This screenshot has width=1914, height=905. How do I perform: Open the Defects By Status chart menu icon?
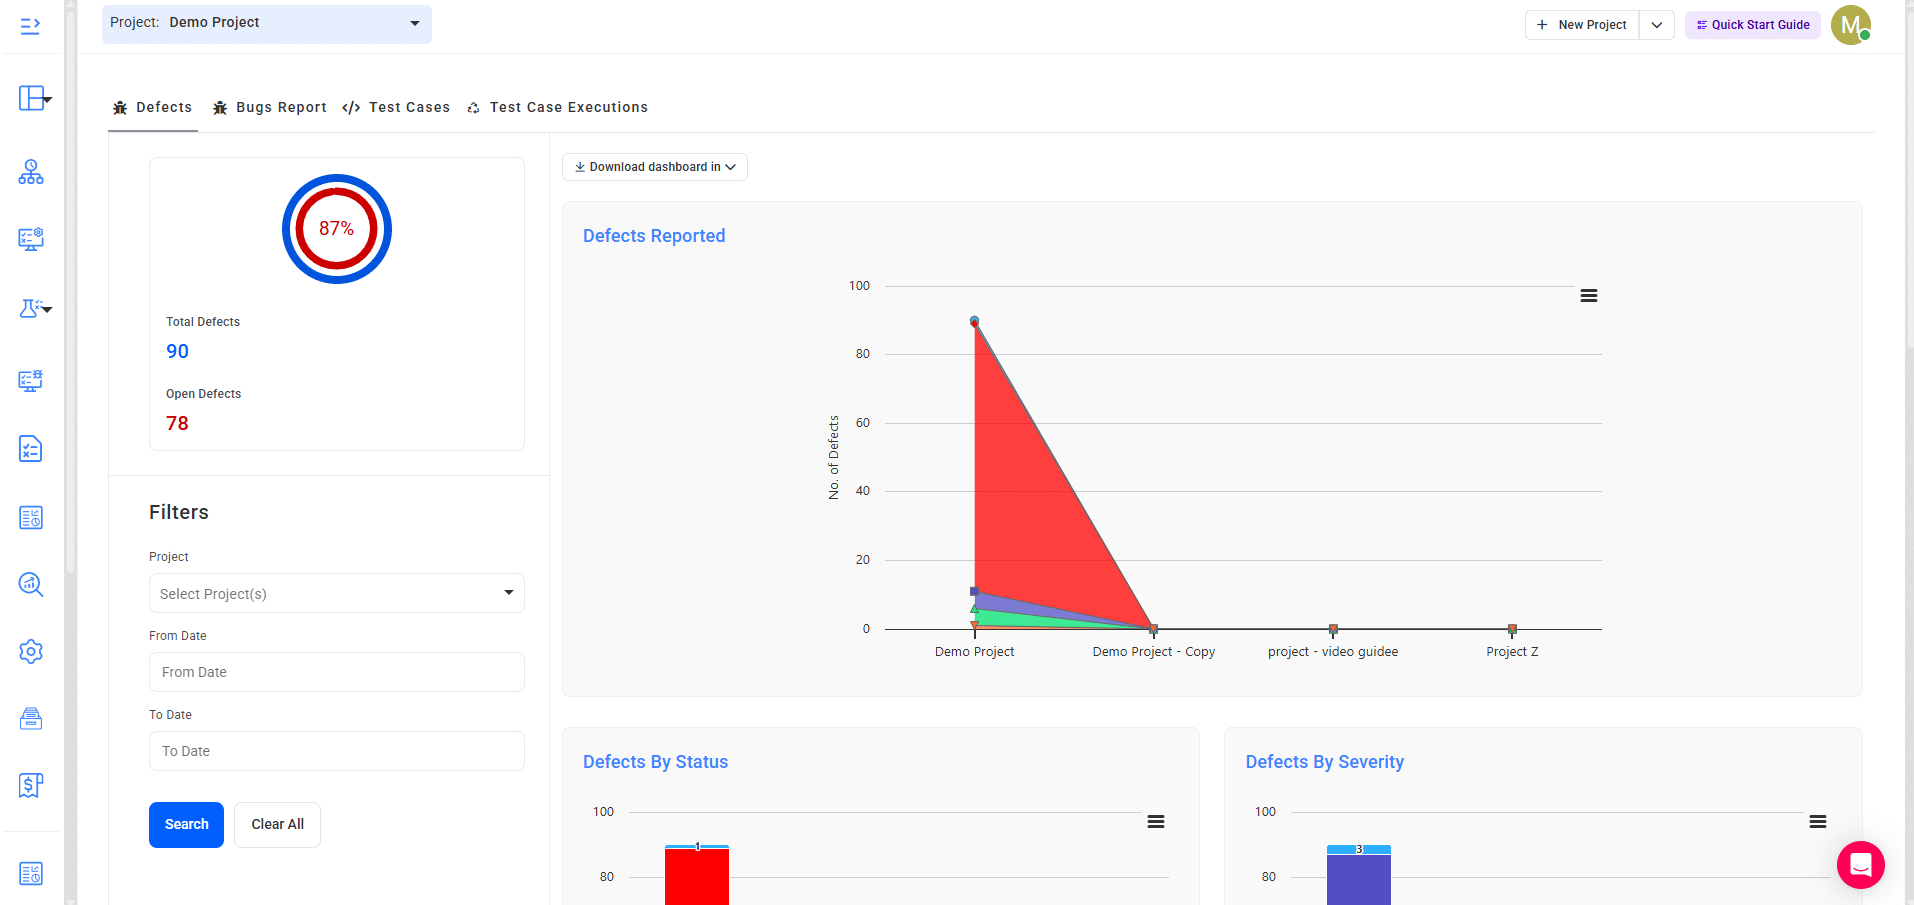pos(1156,822)
